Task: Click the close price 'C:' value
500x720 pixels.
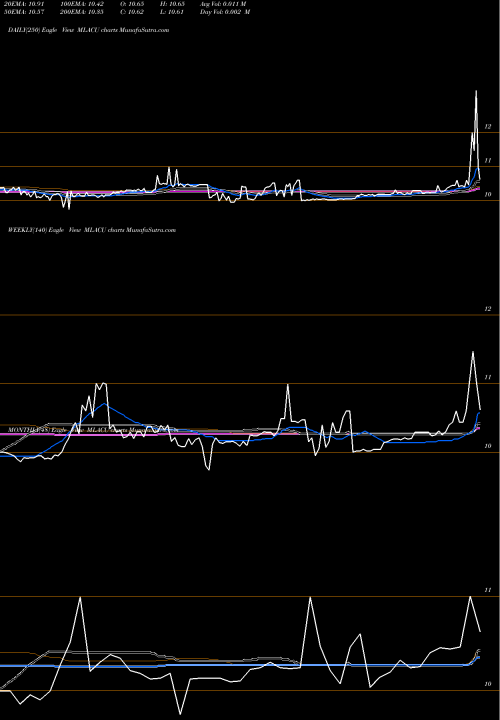Action: click(x=132, y=12)
